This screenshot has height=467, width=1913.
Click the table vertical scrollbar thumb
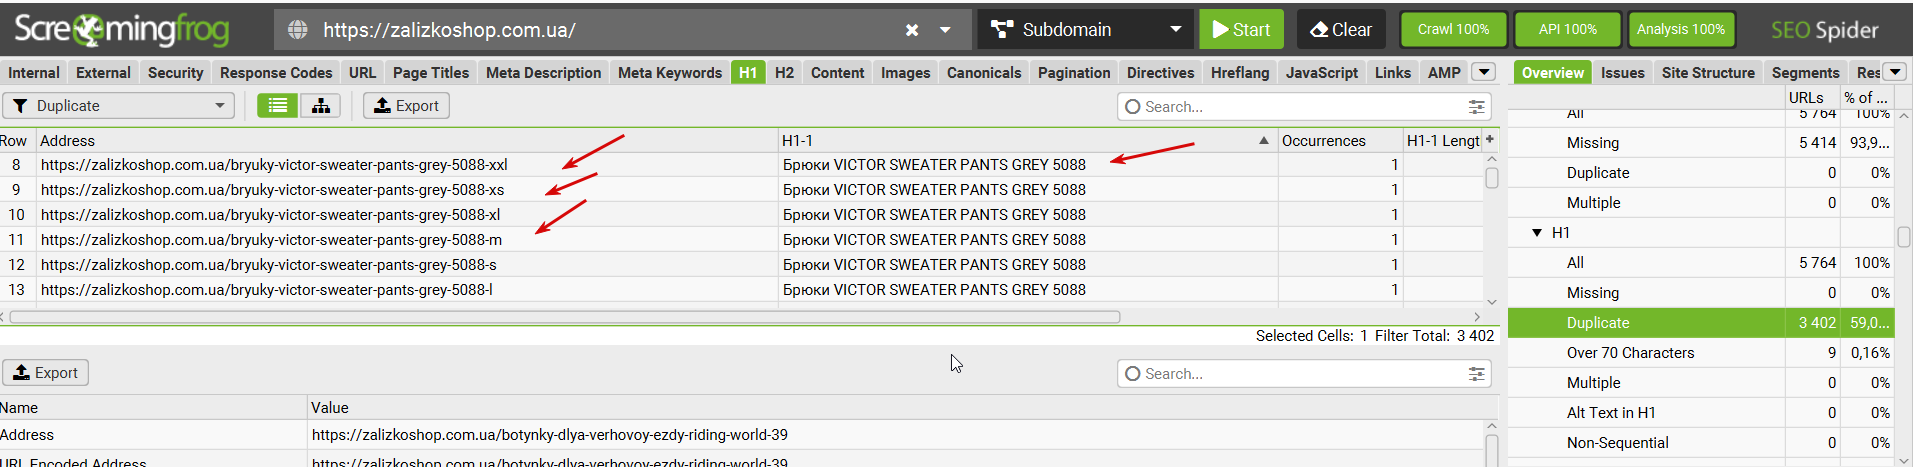1491,178
